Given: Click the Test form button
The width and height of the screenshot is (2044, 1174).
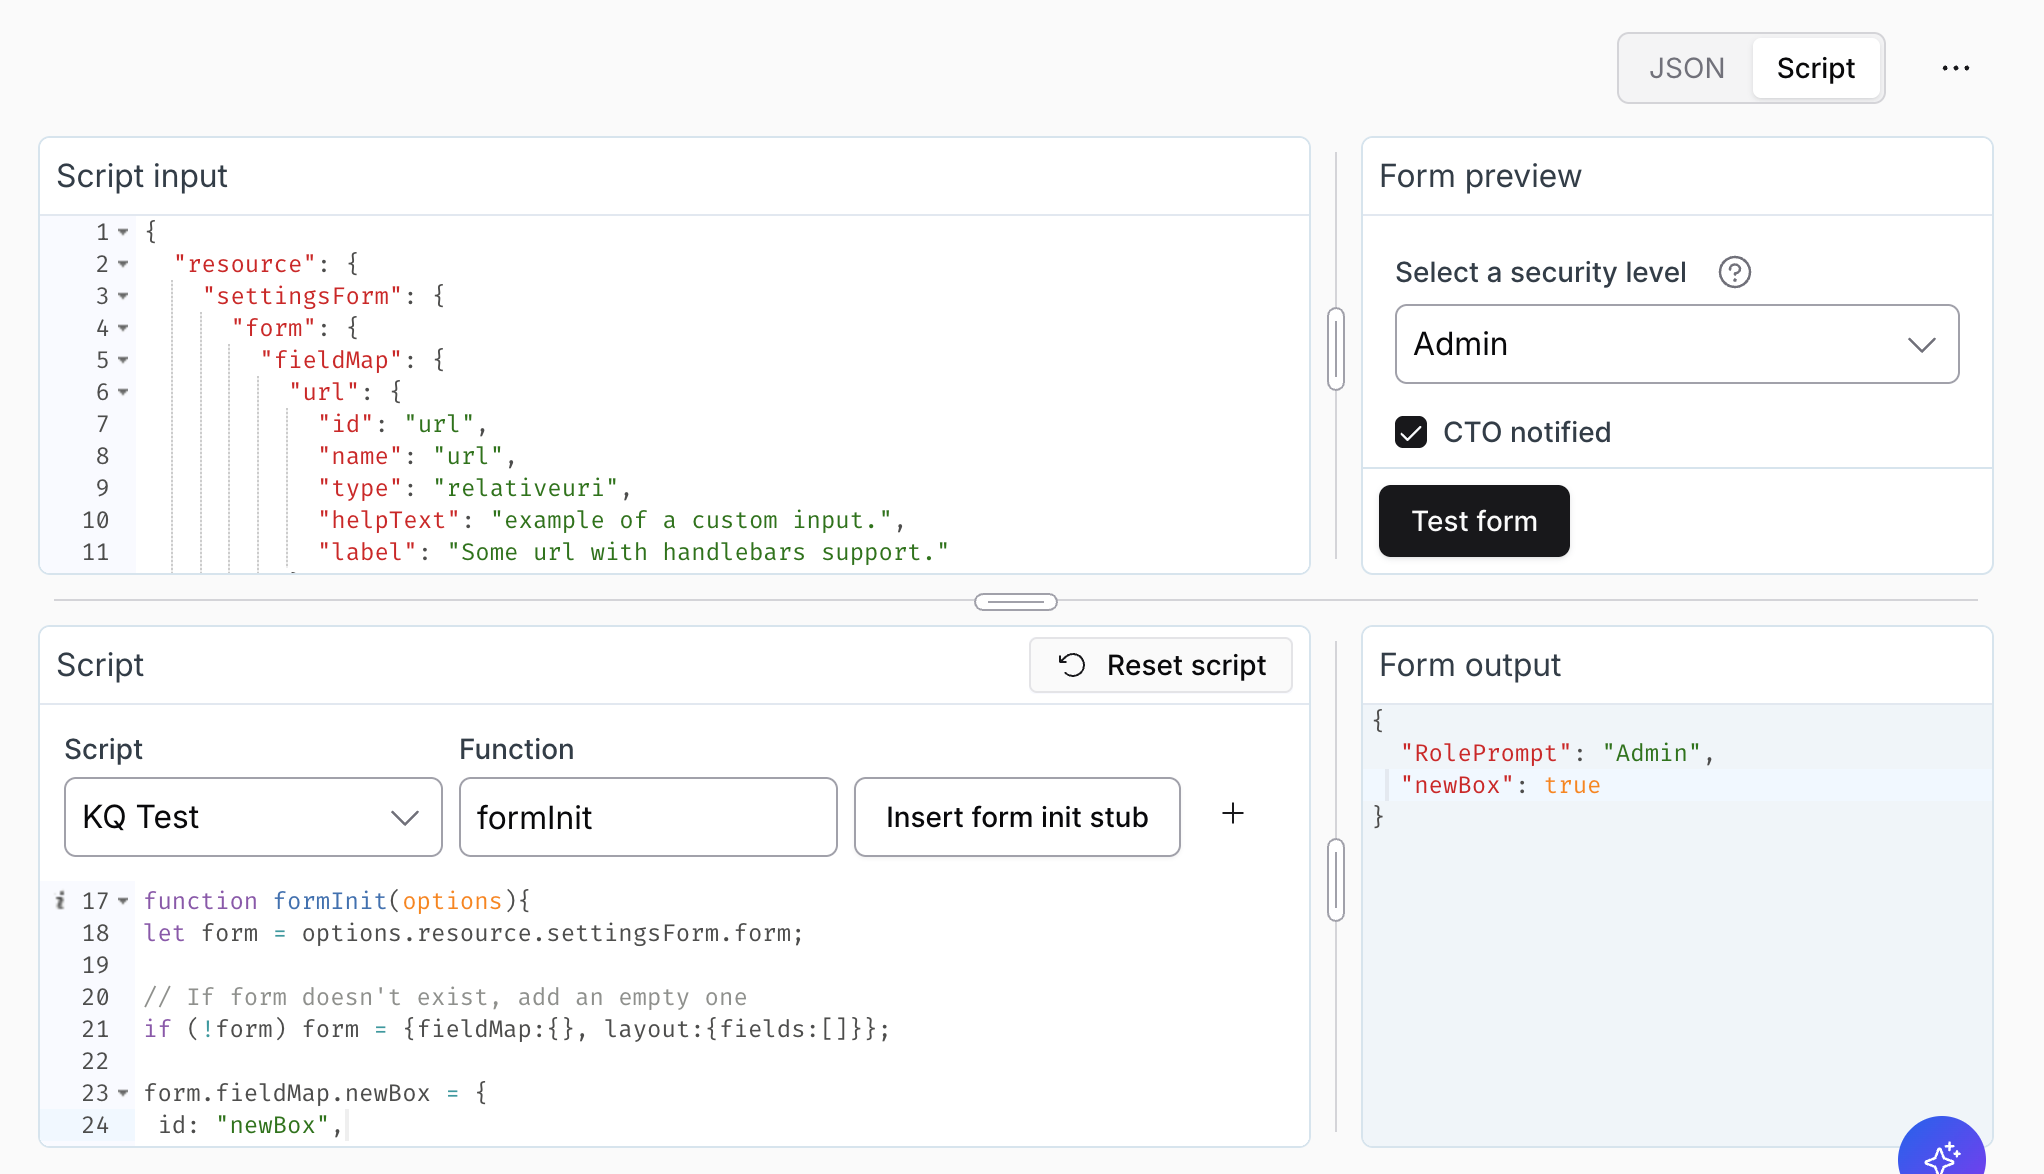Looking at the screenshot, I should click(x=1474, y=521).
